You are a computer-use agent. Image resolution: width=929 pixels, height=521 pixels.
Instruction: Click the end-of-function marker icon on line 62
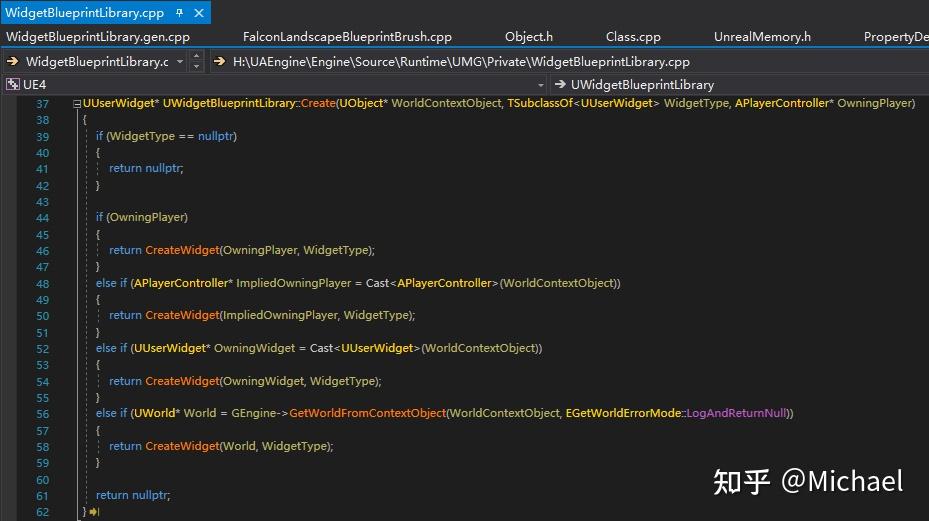pyautogui.click(x=94, y=512)
